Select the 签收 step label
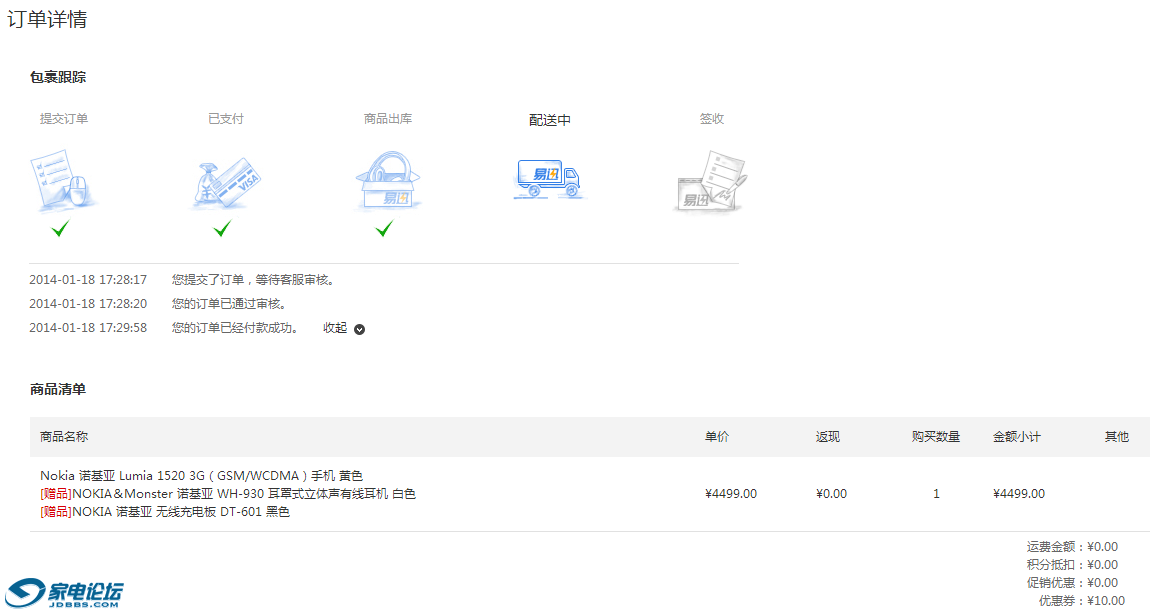 711,119
